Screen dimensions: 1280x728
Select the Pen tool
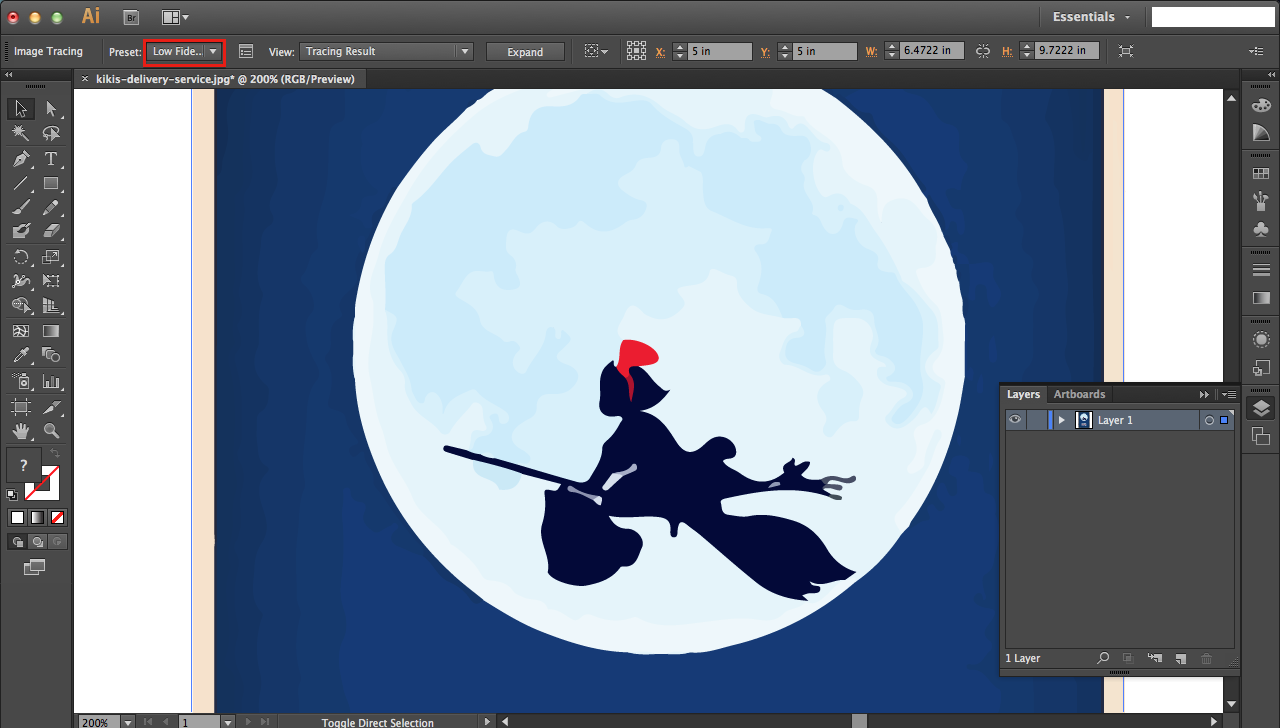21,159
